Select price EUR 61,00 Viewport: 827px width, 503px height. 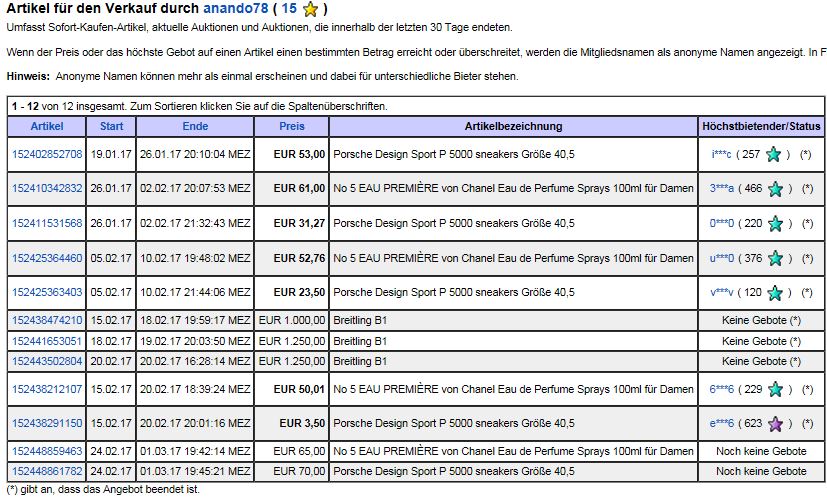point(299,188)
